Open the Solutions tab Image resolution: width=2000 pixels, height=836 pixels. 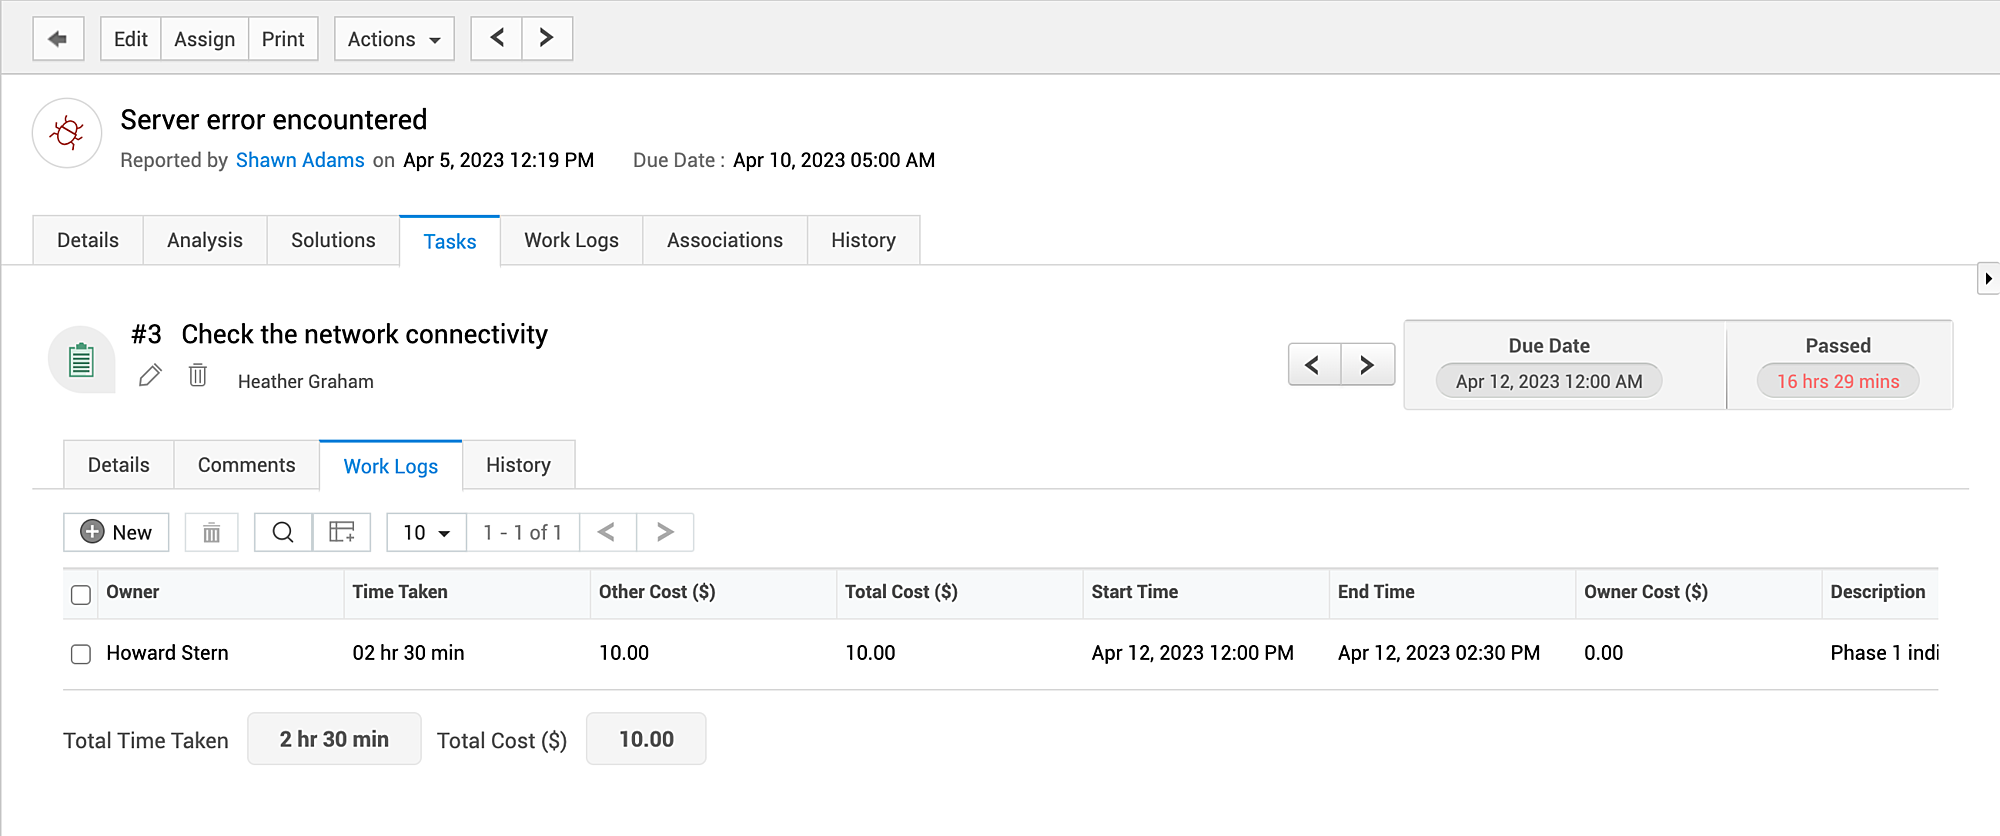pyautogui.click(x=333, y=240)
